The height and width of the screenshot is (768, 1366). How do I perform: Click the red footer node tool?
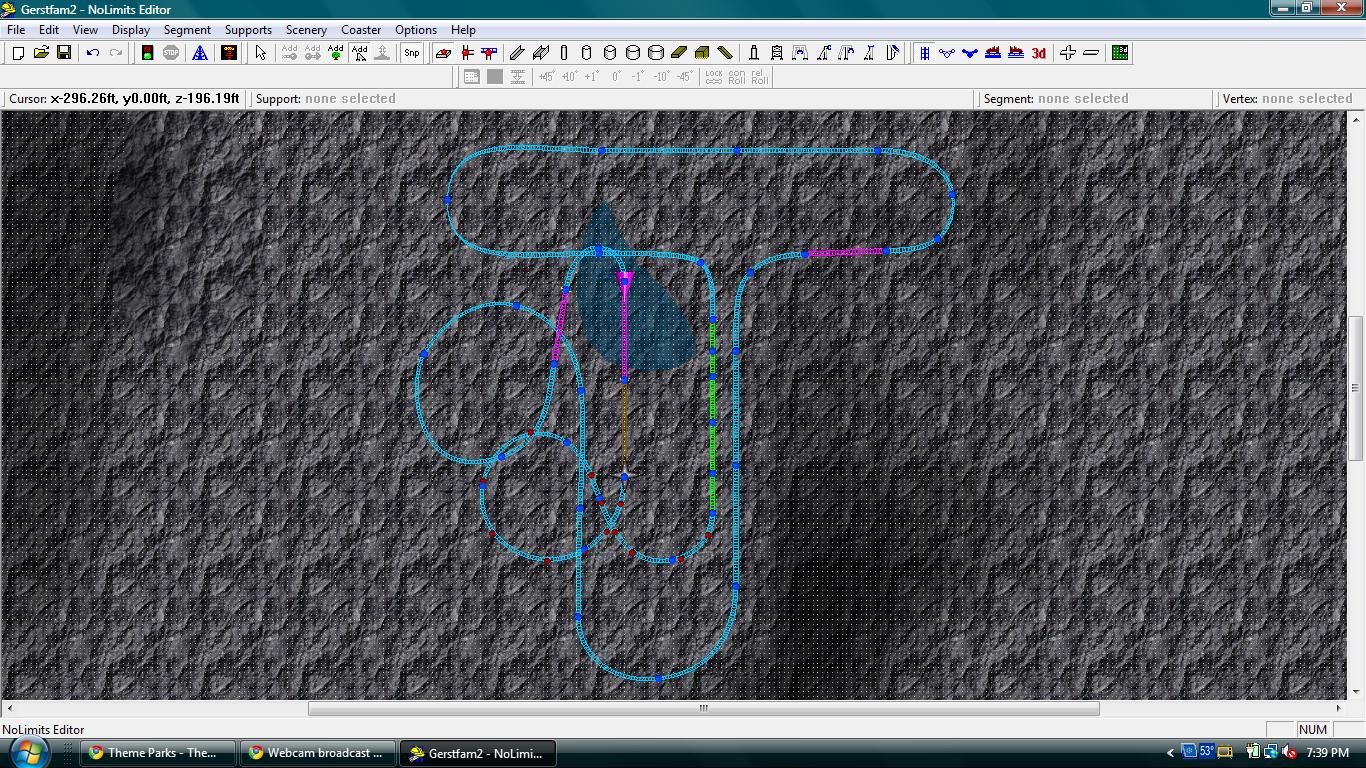[443, 53]
